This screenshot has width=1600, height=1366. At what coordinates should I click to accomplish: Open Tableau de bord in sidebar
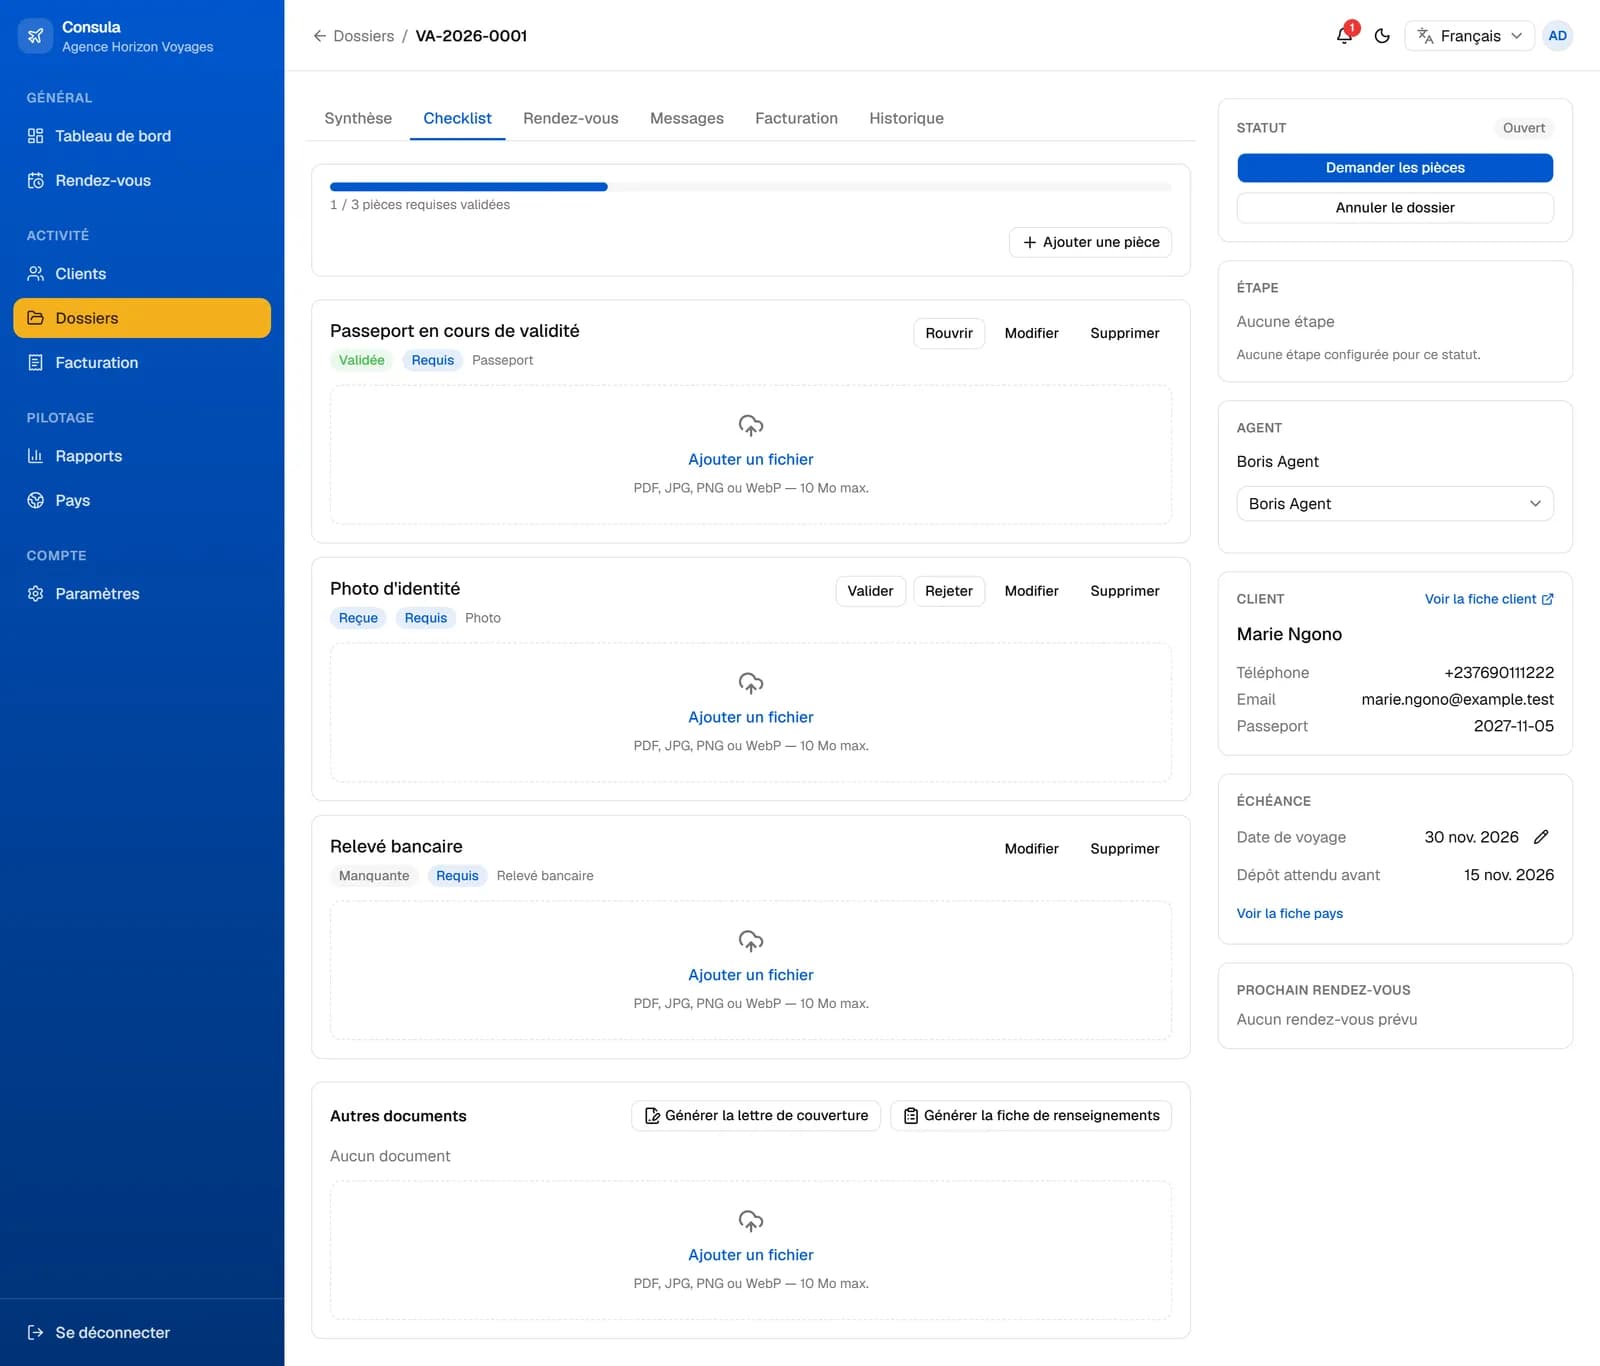(x=142, y=136)
